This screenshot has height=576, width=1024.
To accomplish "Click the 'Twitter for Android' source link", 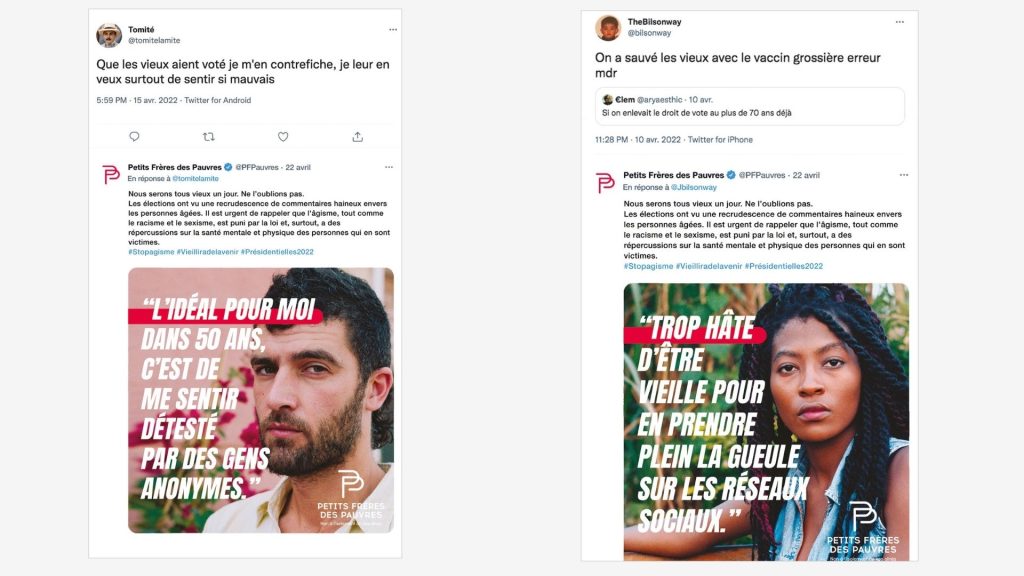I will [x=217, y=100].
